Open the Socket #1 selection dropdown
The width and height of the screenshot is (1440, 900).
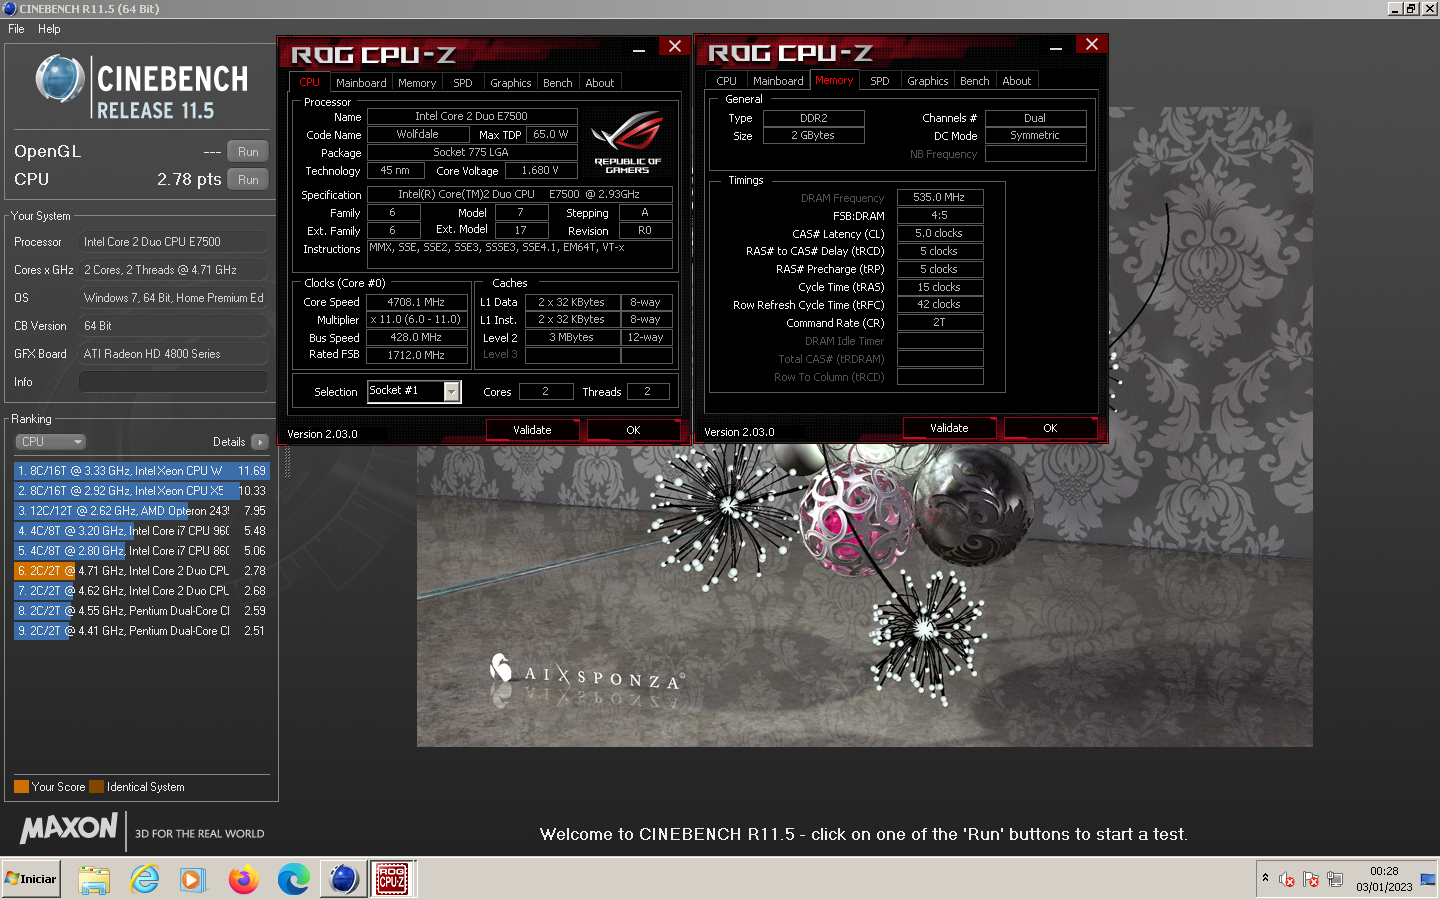tap(452, 392)
